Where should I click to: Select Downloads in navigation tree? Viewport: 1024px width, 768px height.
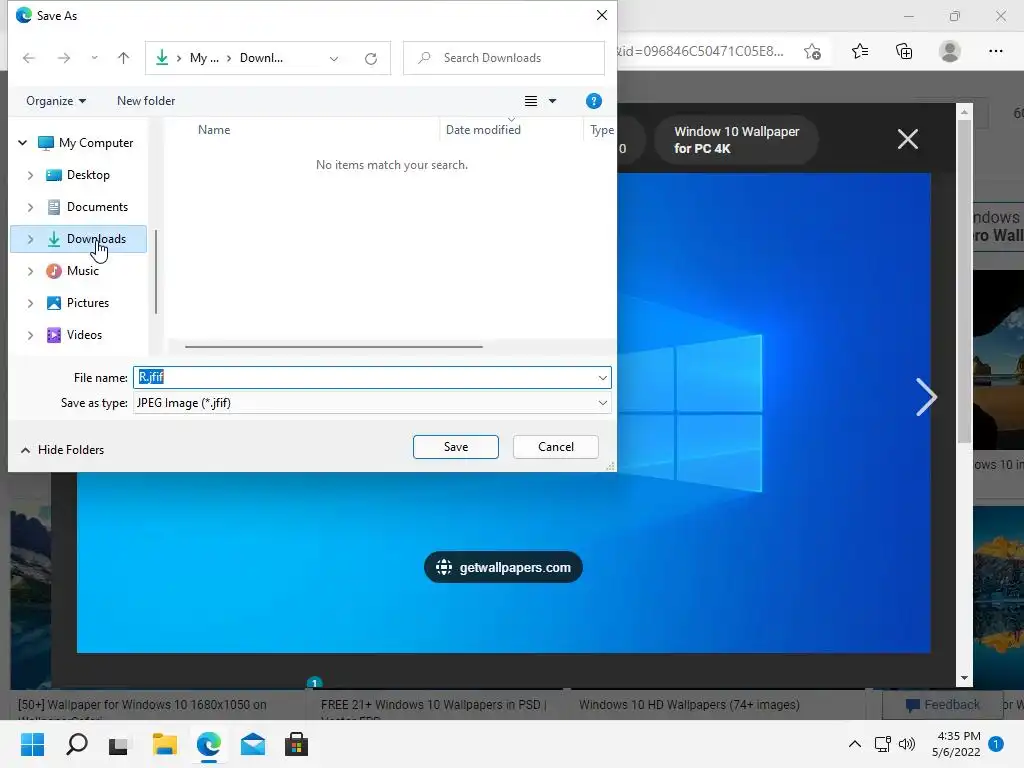point(96,239)
